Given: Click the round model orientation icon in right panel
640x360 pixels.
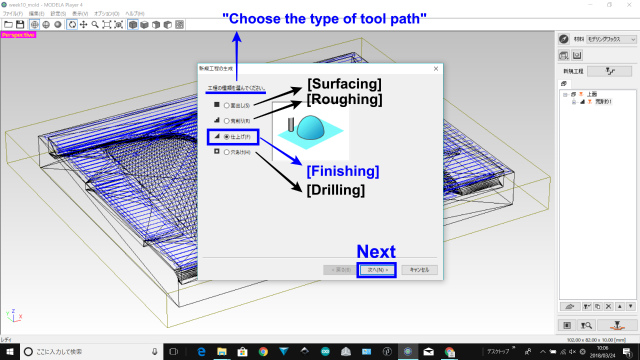Looking at the screenshot, I should click(x=564, y=39).
